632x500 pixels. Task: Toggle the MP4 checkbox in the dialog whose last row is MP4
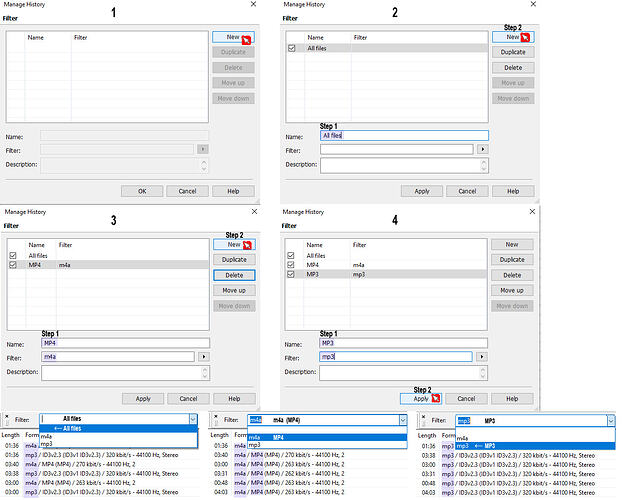coord(13,265)
